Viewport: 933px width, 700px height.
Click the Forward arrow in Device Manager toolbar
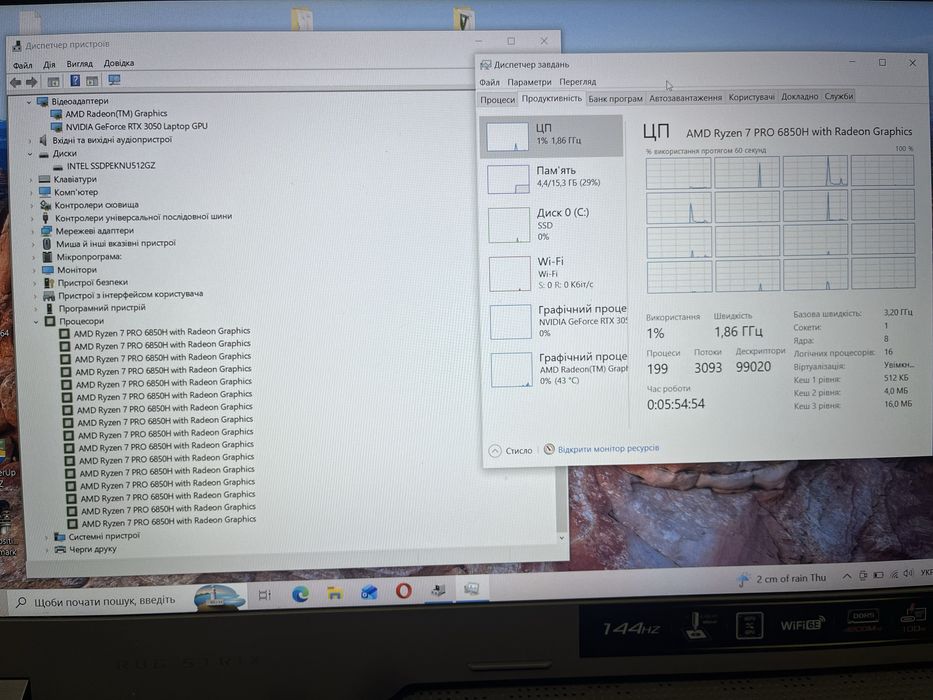pos(32,82)
